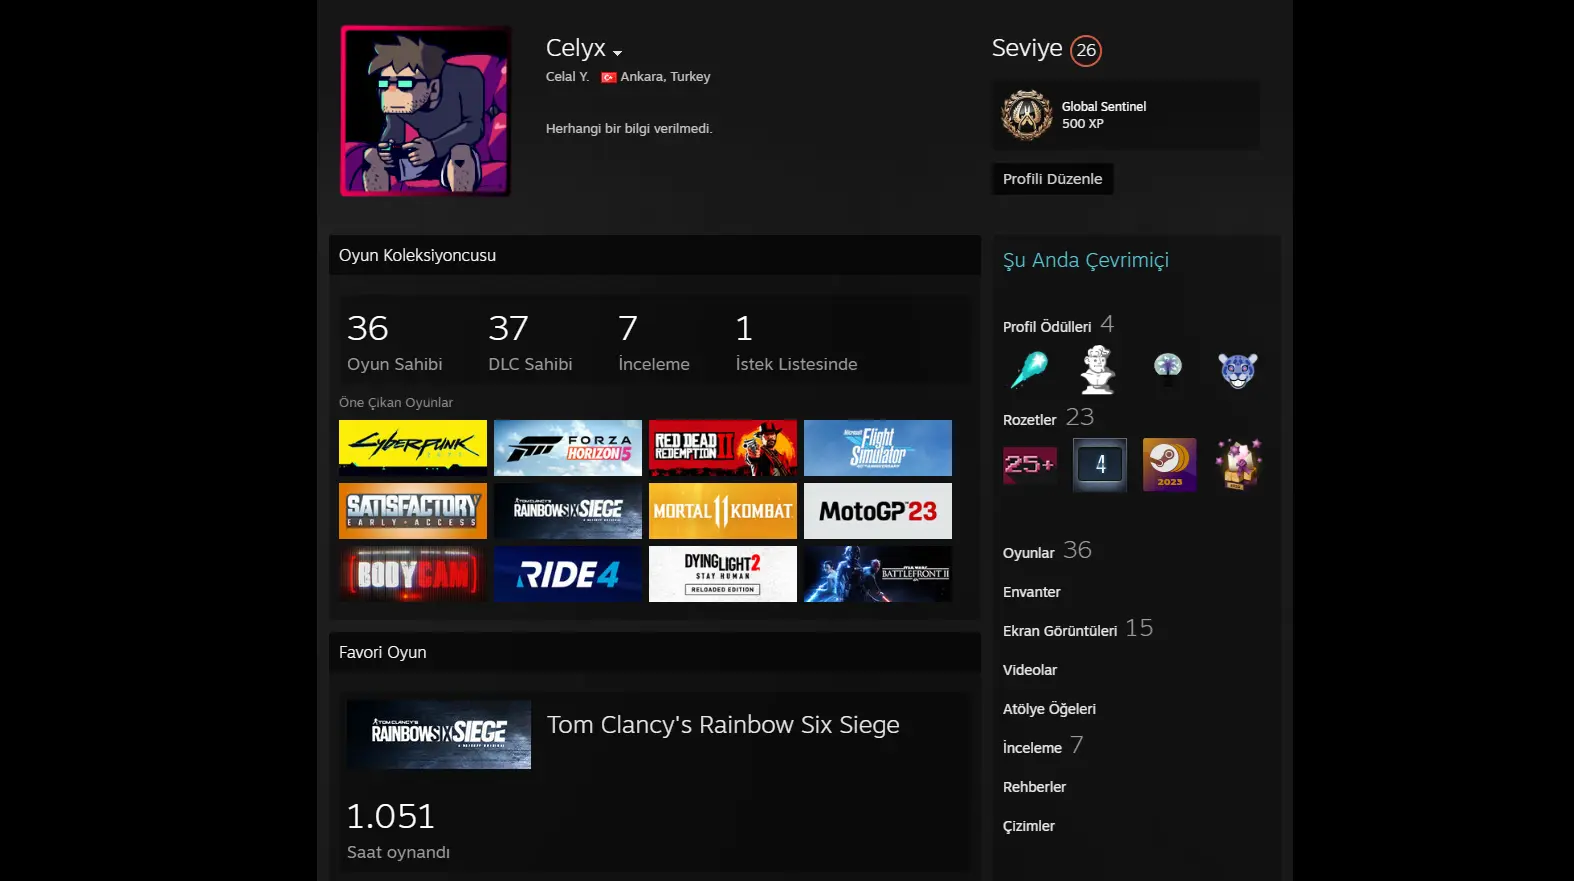Click the cyan comet profile award icon
This screenshot has height=881, width=1574.
[1029, 370]
